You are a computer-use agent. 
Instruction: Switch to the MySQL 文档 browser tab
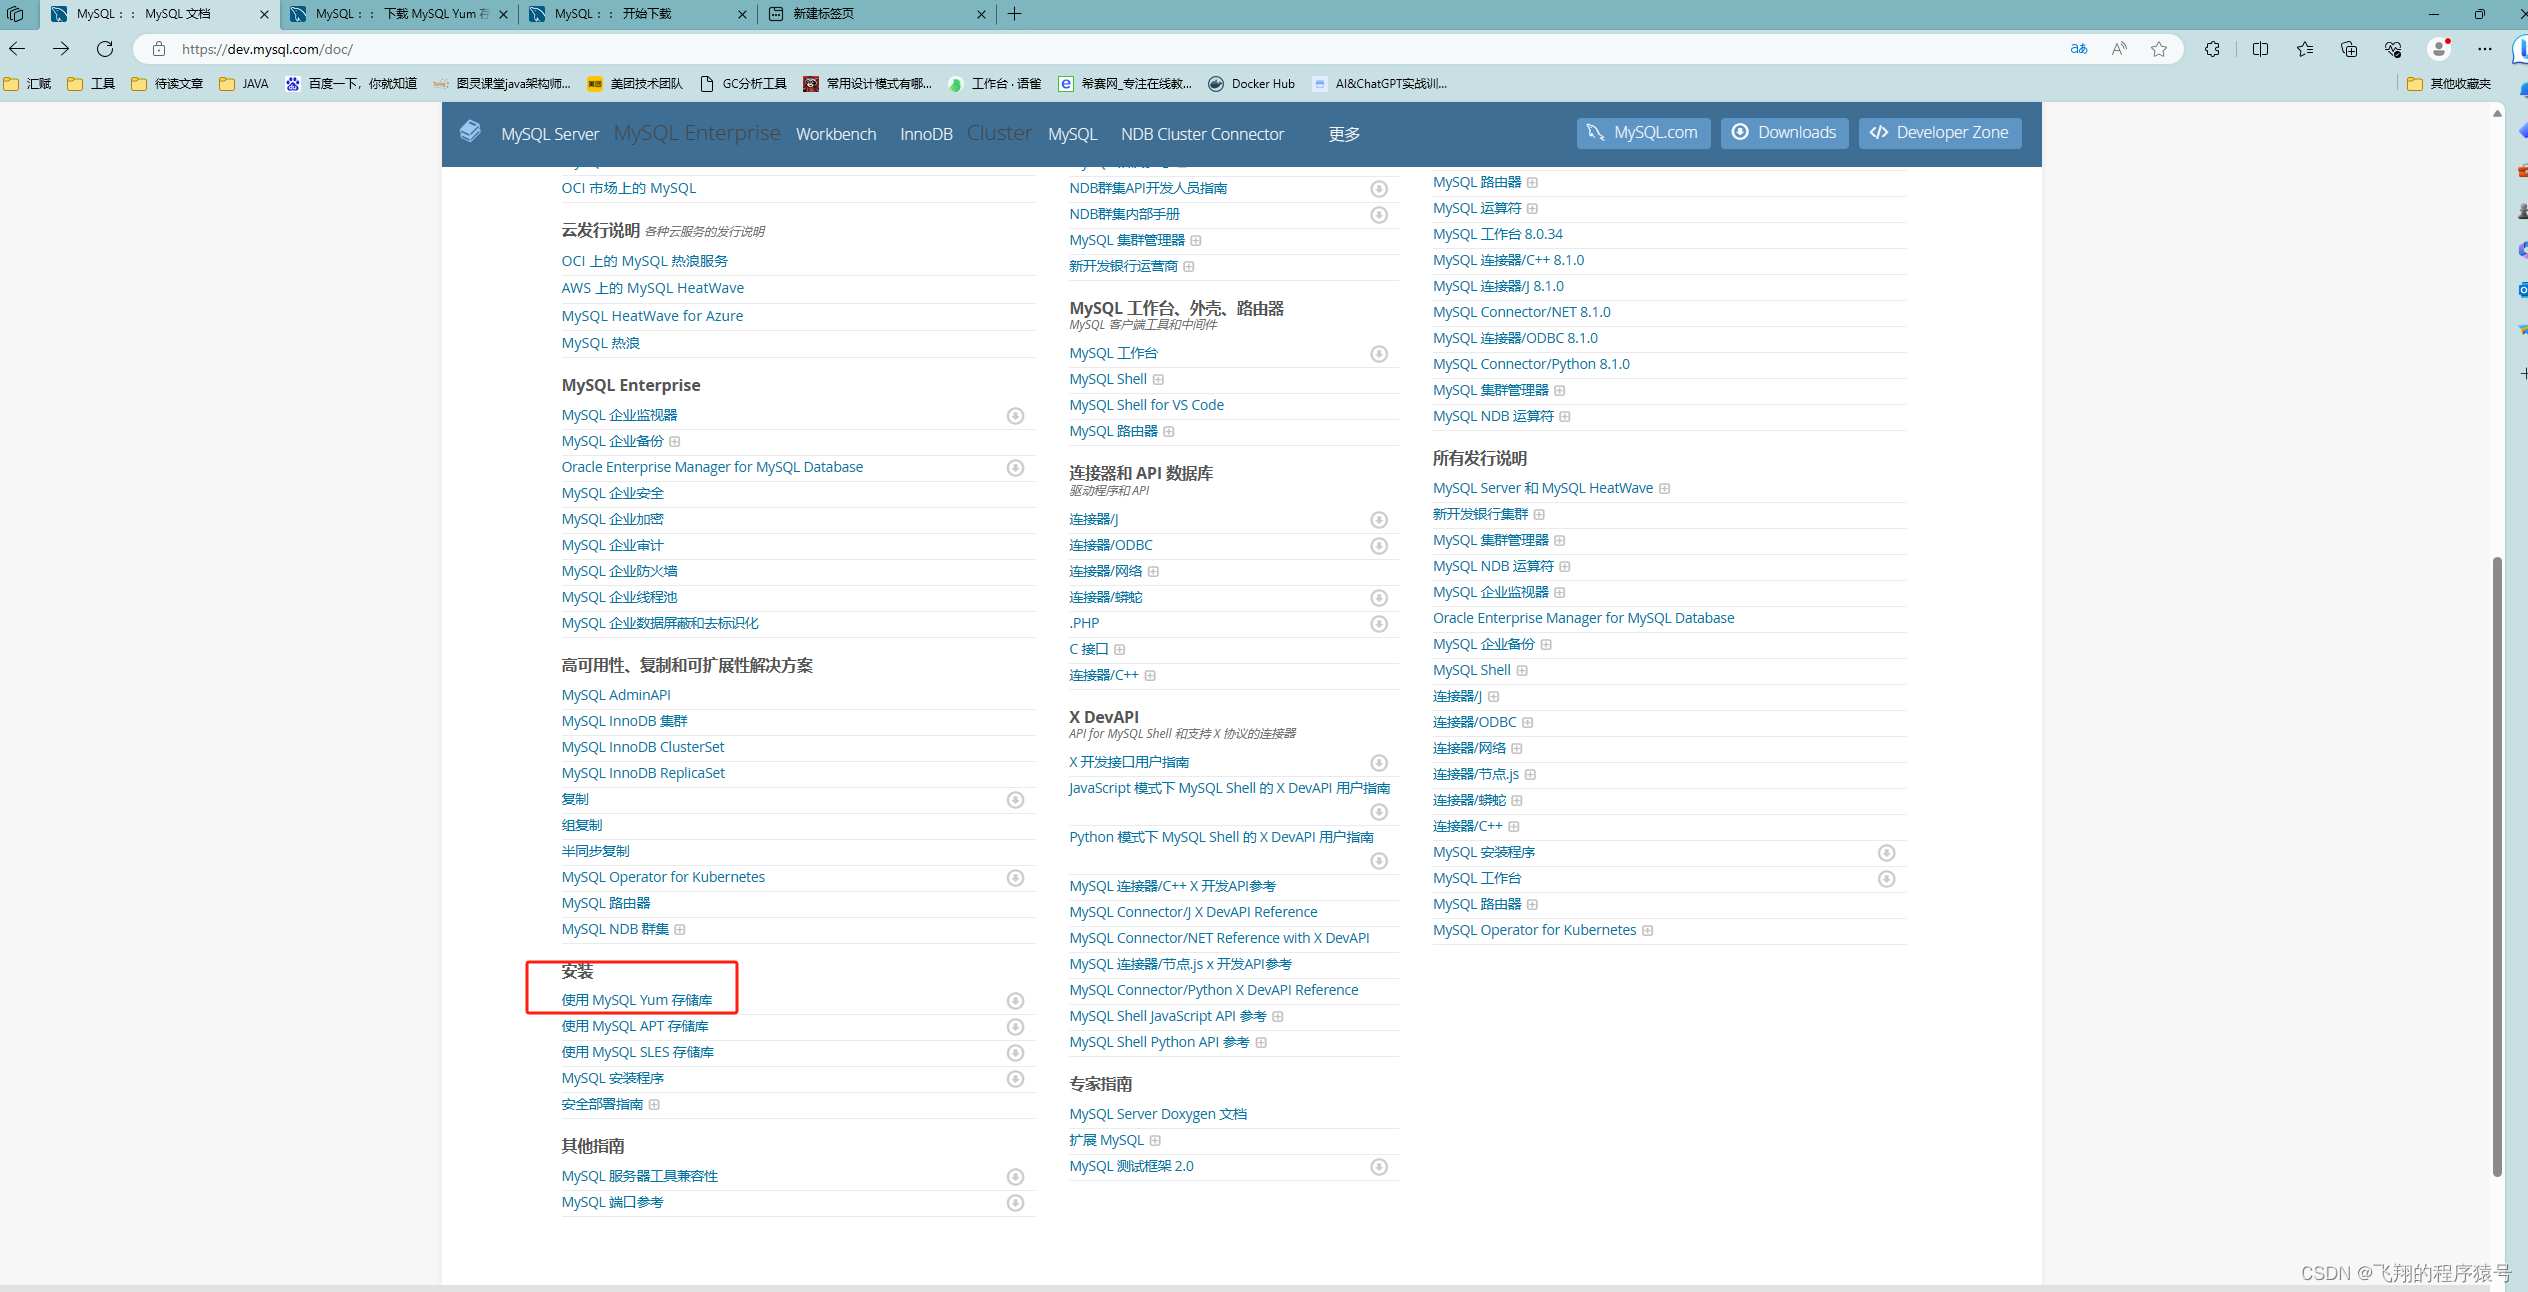pyautogui.click(x=160, y=14)
